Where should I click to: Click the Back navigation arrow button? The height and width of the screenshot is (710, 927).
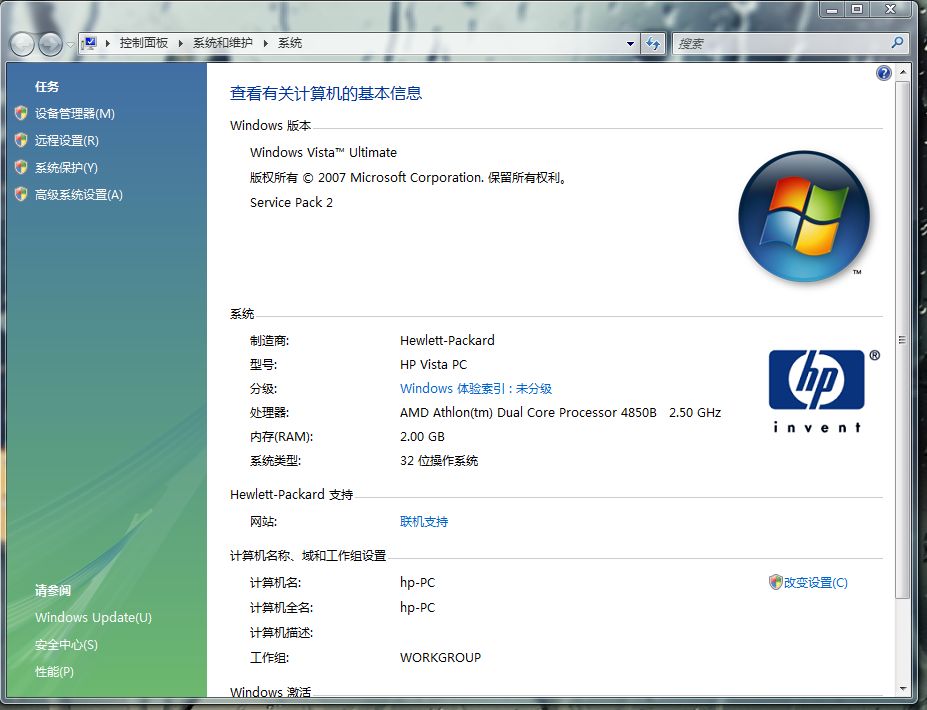click(22, 44)
